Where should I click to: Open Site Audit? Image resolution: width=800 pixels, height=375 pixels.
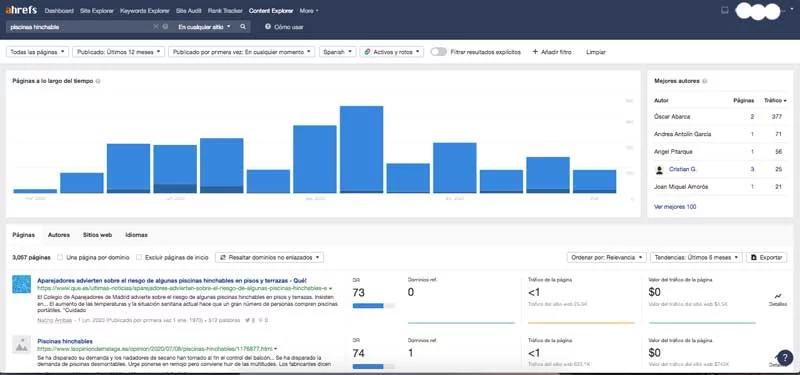click(188, 11)
